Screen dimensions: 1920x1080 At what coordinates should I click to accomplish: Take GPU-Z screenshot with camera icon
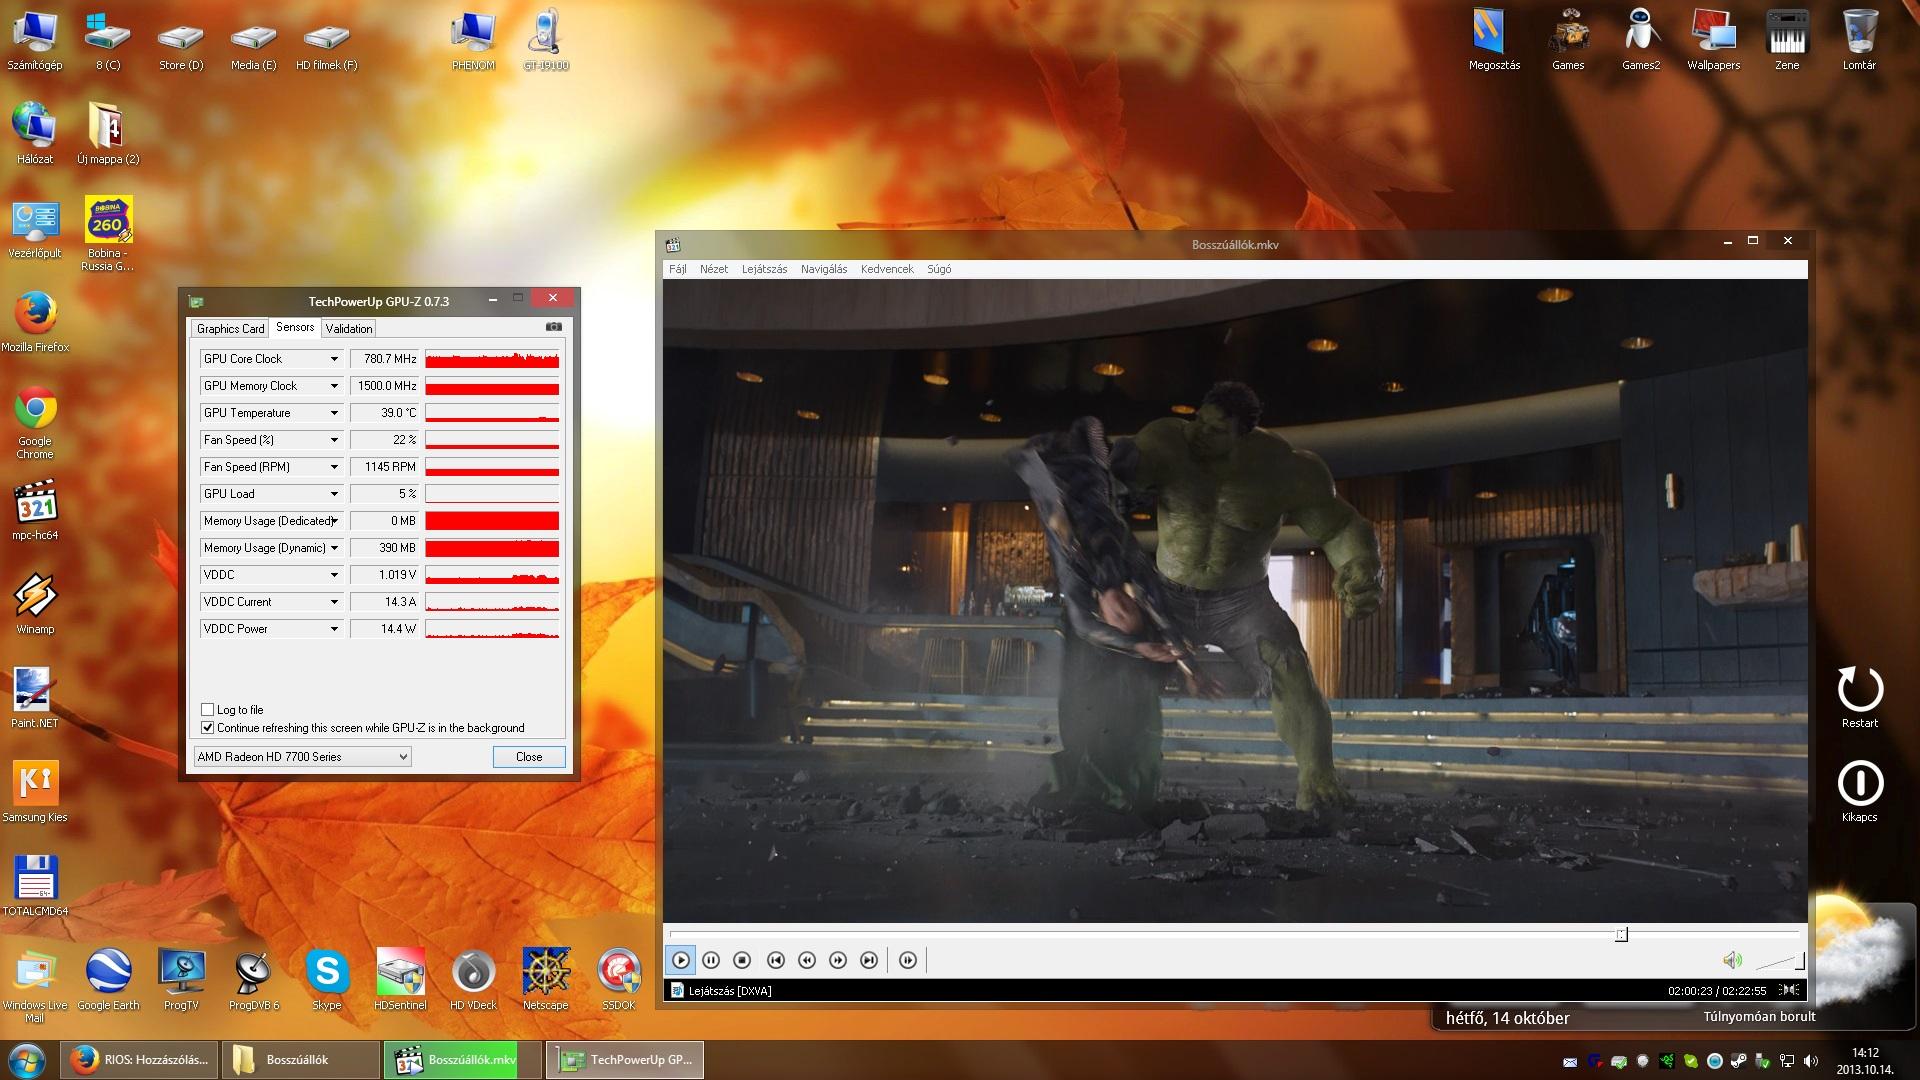click(554, 327)
